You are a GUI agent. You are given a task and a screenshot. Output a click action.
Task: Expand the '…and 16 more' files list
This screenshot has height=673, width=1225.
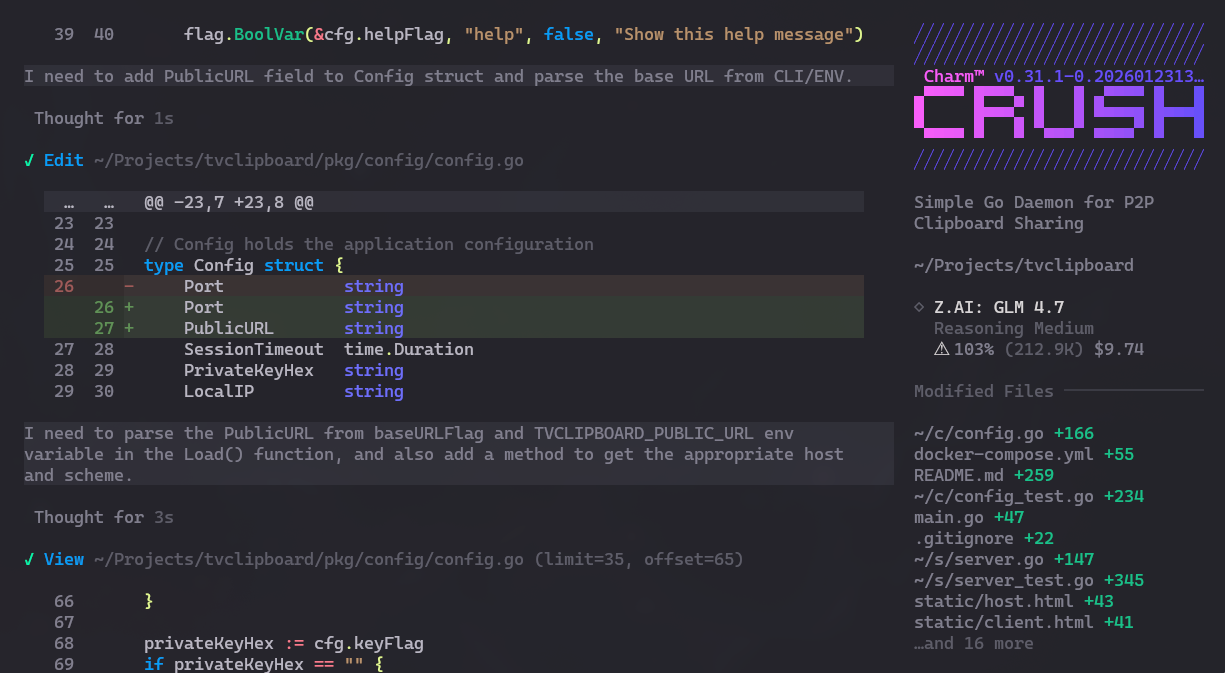[973, 643]
